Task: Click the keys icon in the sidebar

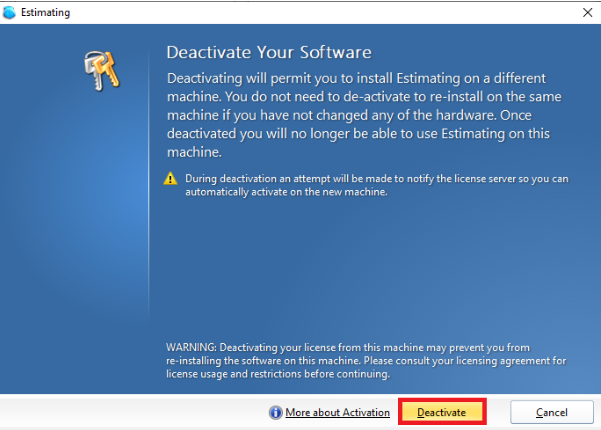Action: (x=102, y=71)
